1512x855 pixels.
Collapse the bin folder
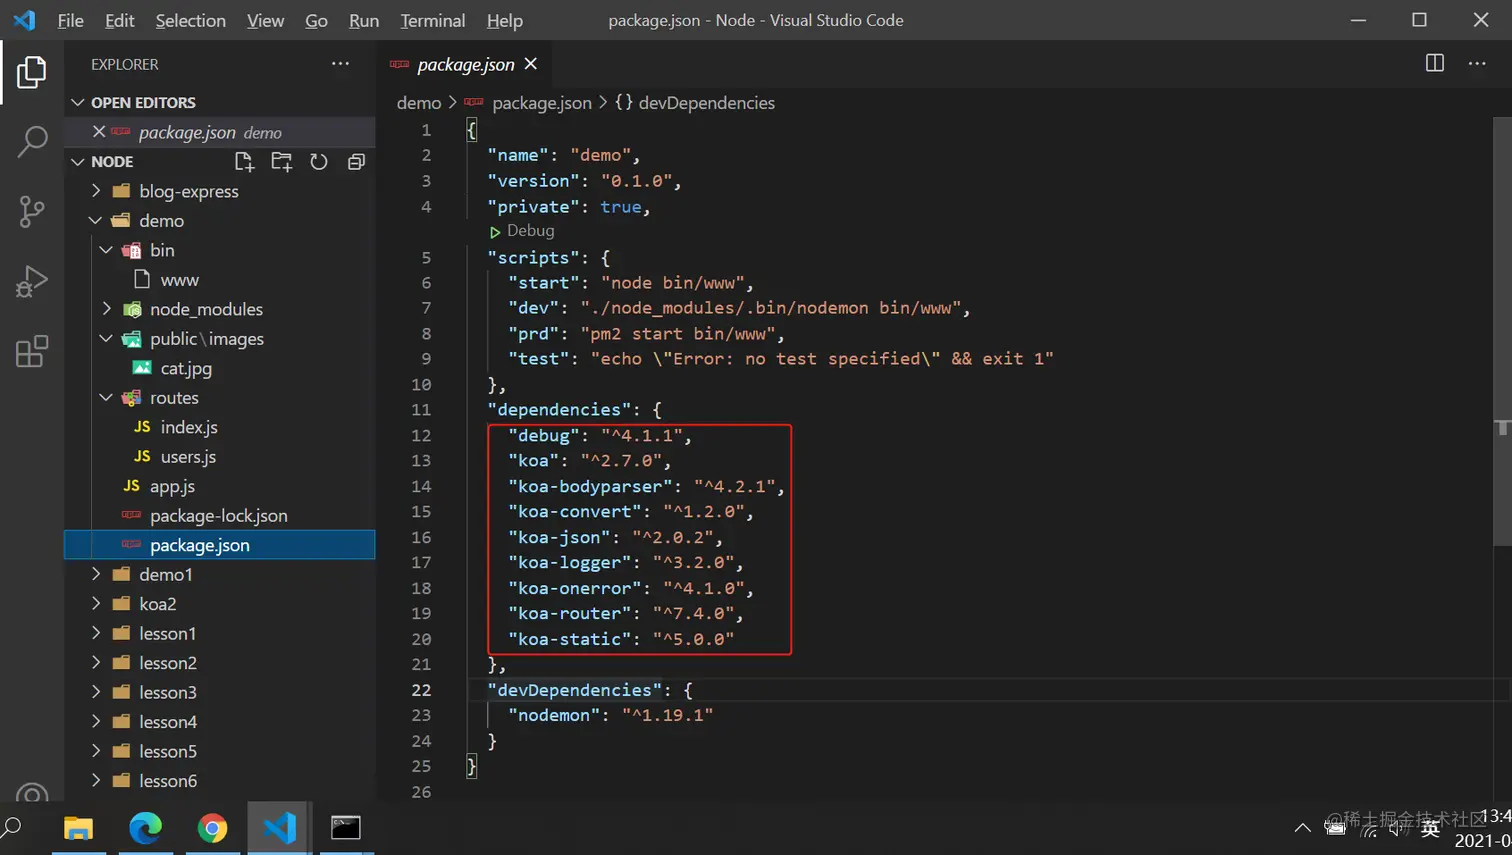pos(107,250)
